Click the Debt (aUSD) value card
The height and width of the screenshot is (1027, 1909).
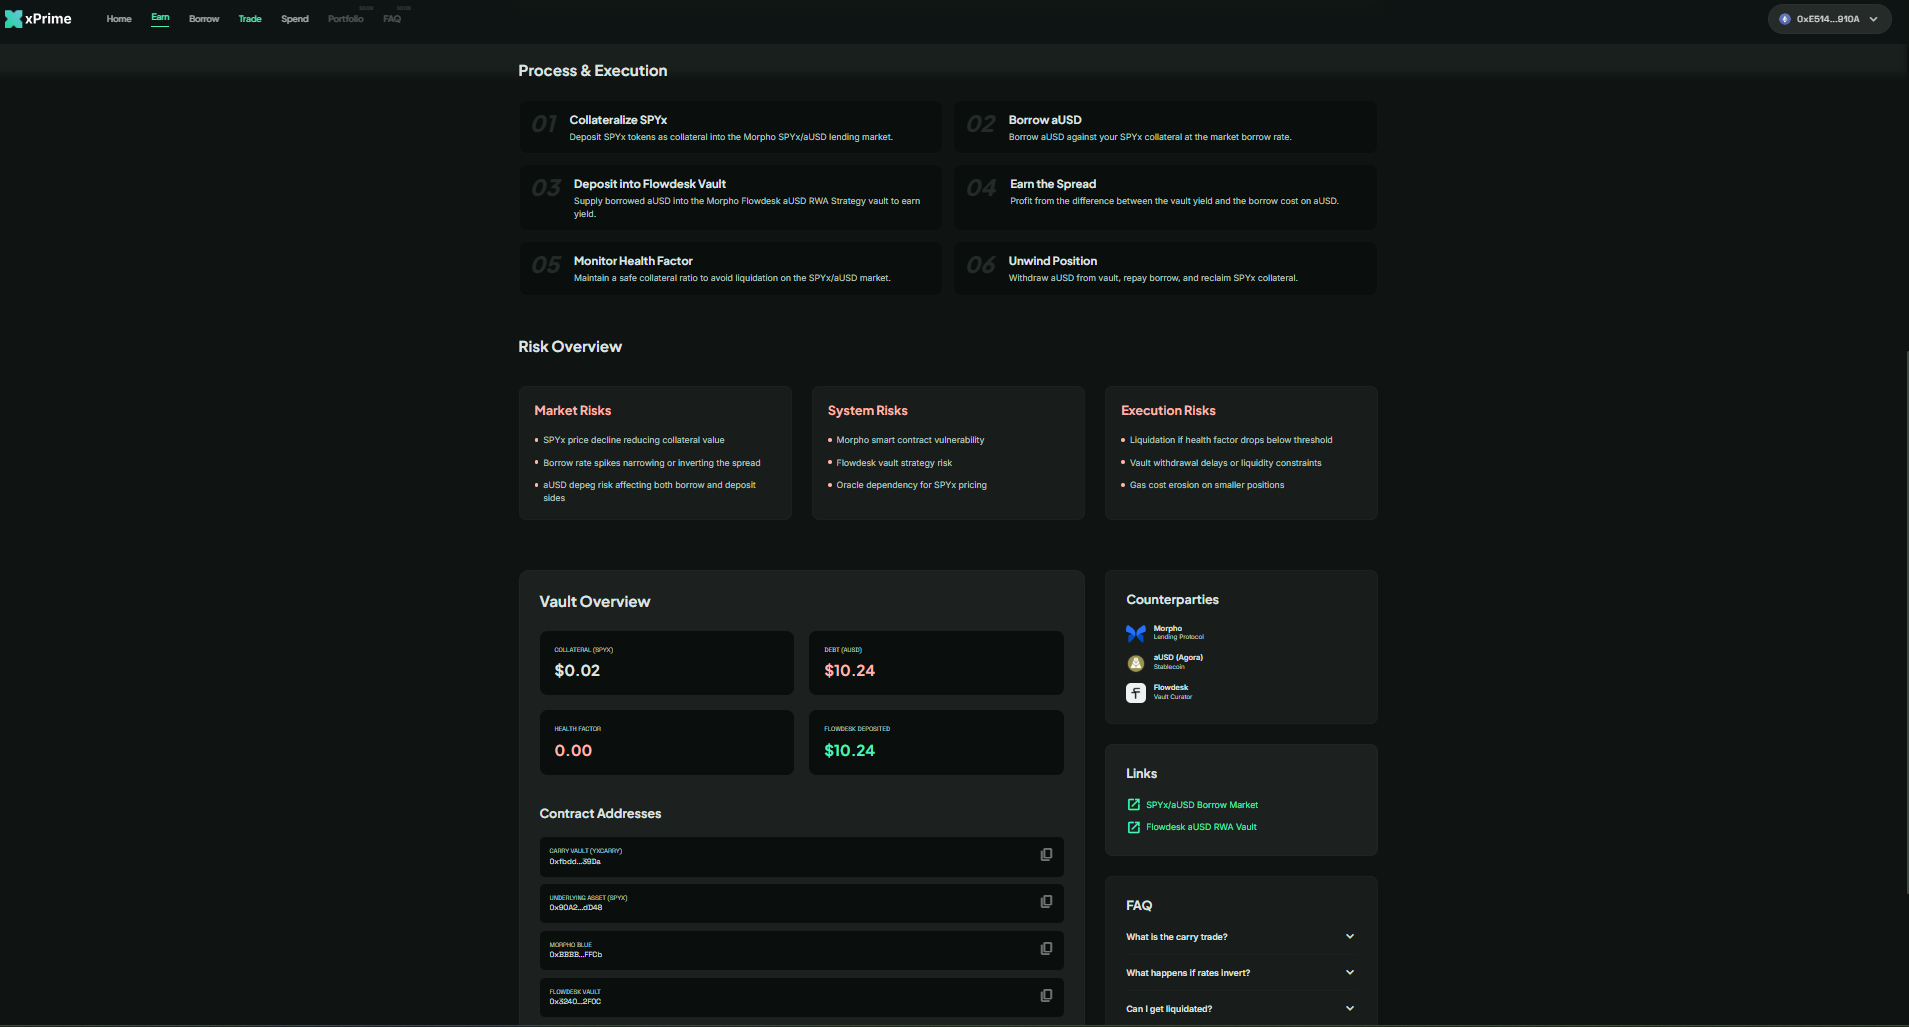pos(936,663)
